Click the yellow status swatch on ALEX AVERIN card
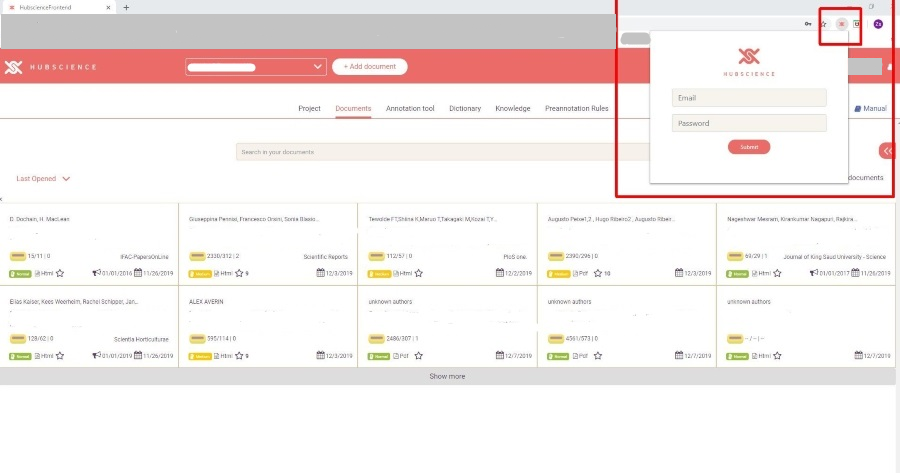 pyautogui.click(x=197, y=339)
